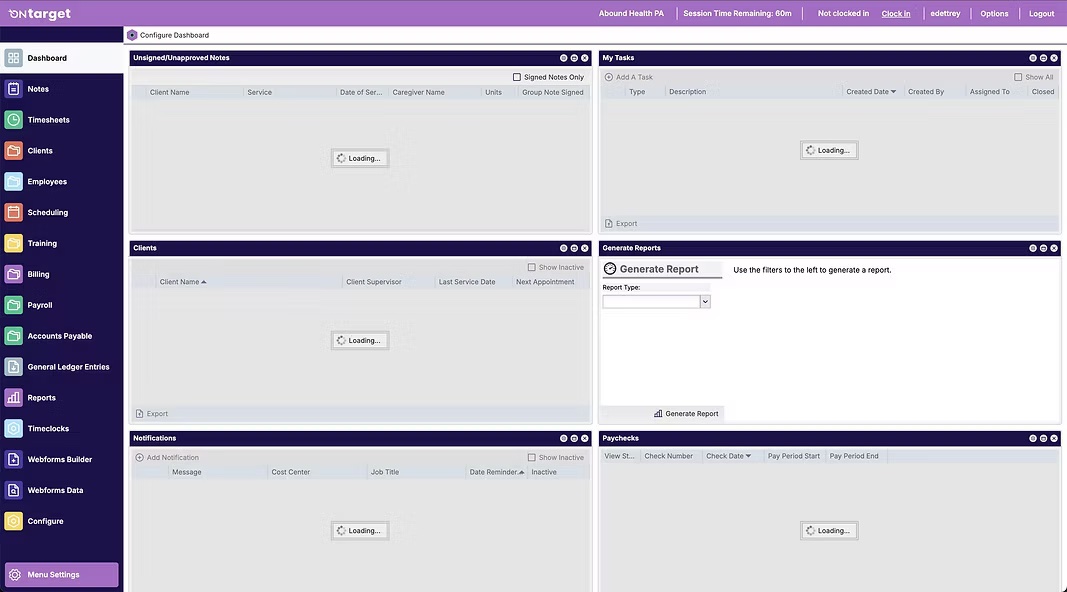Click the Last Service Date column header
The image size is (1067, 592).
(467, 282)
